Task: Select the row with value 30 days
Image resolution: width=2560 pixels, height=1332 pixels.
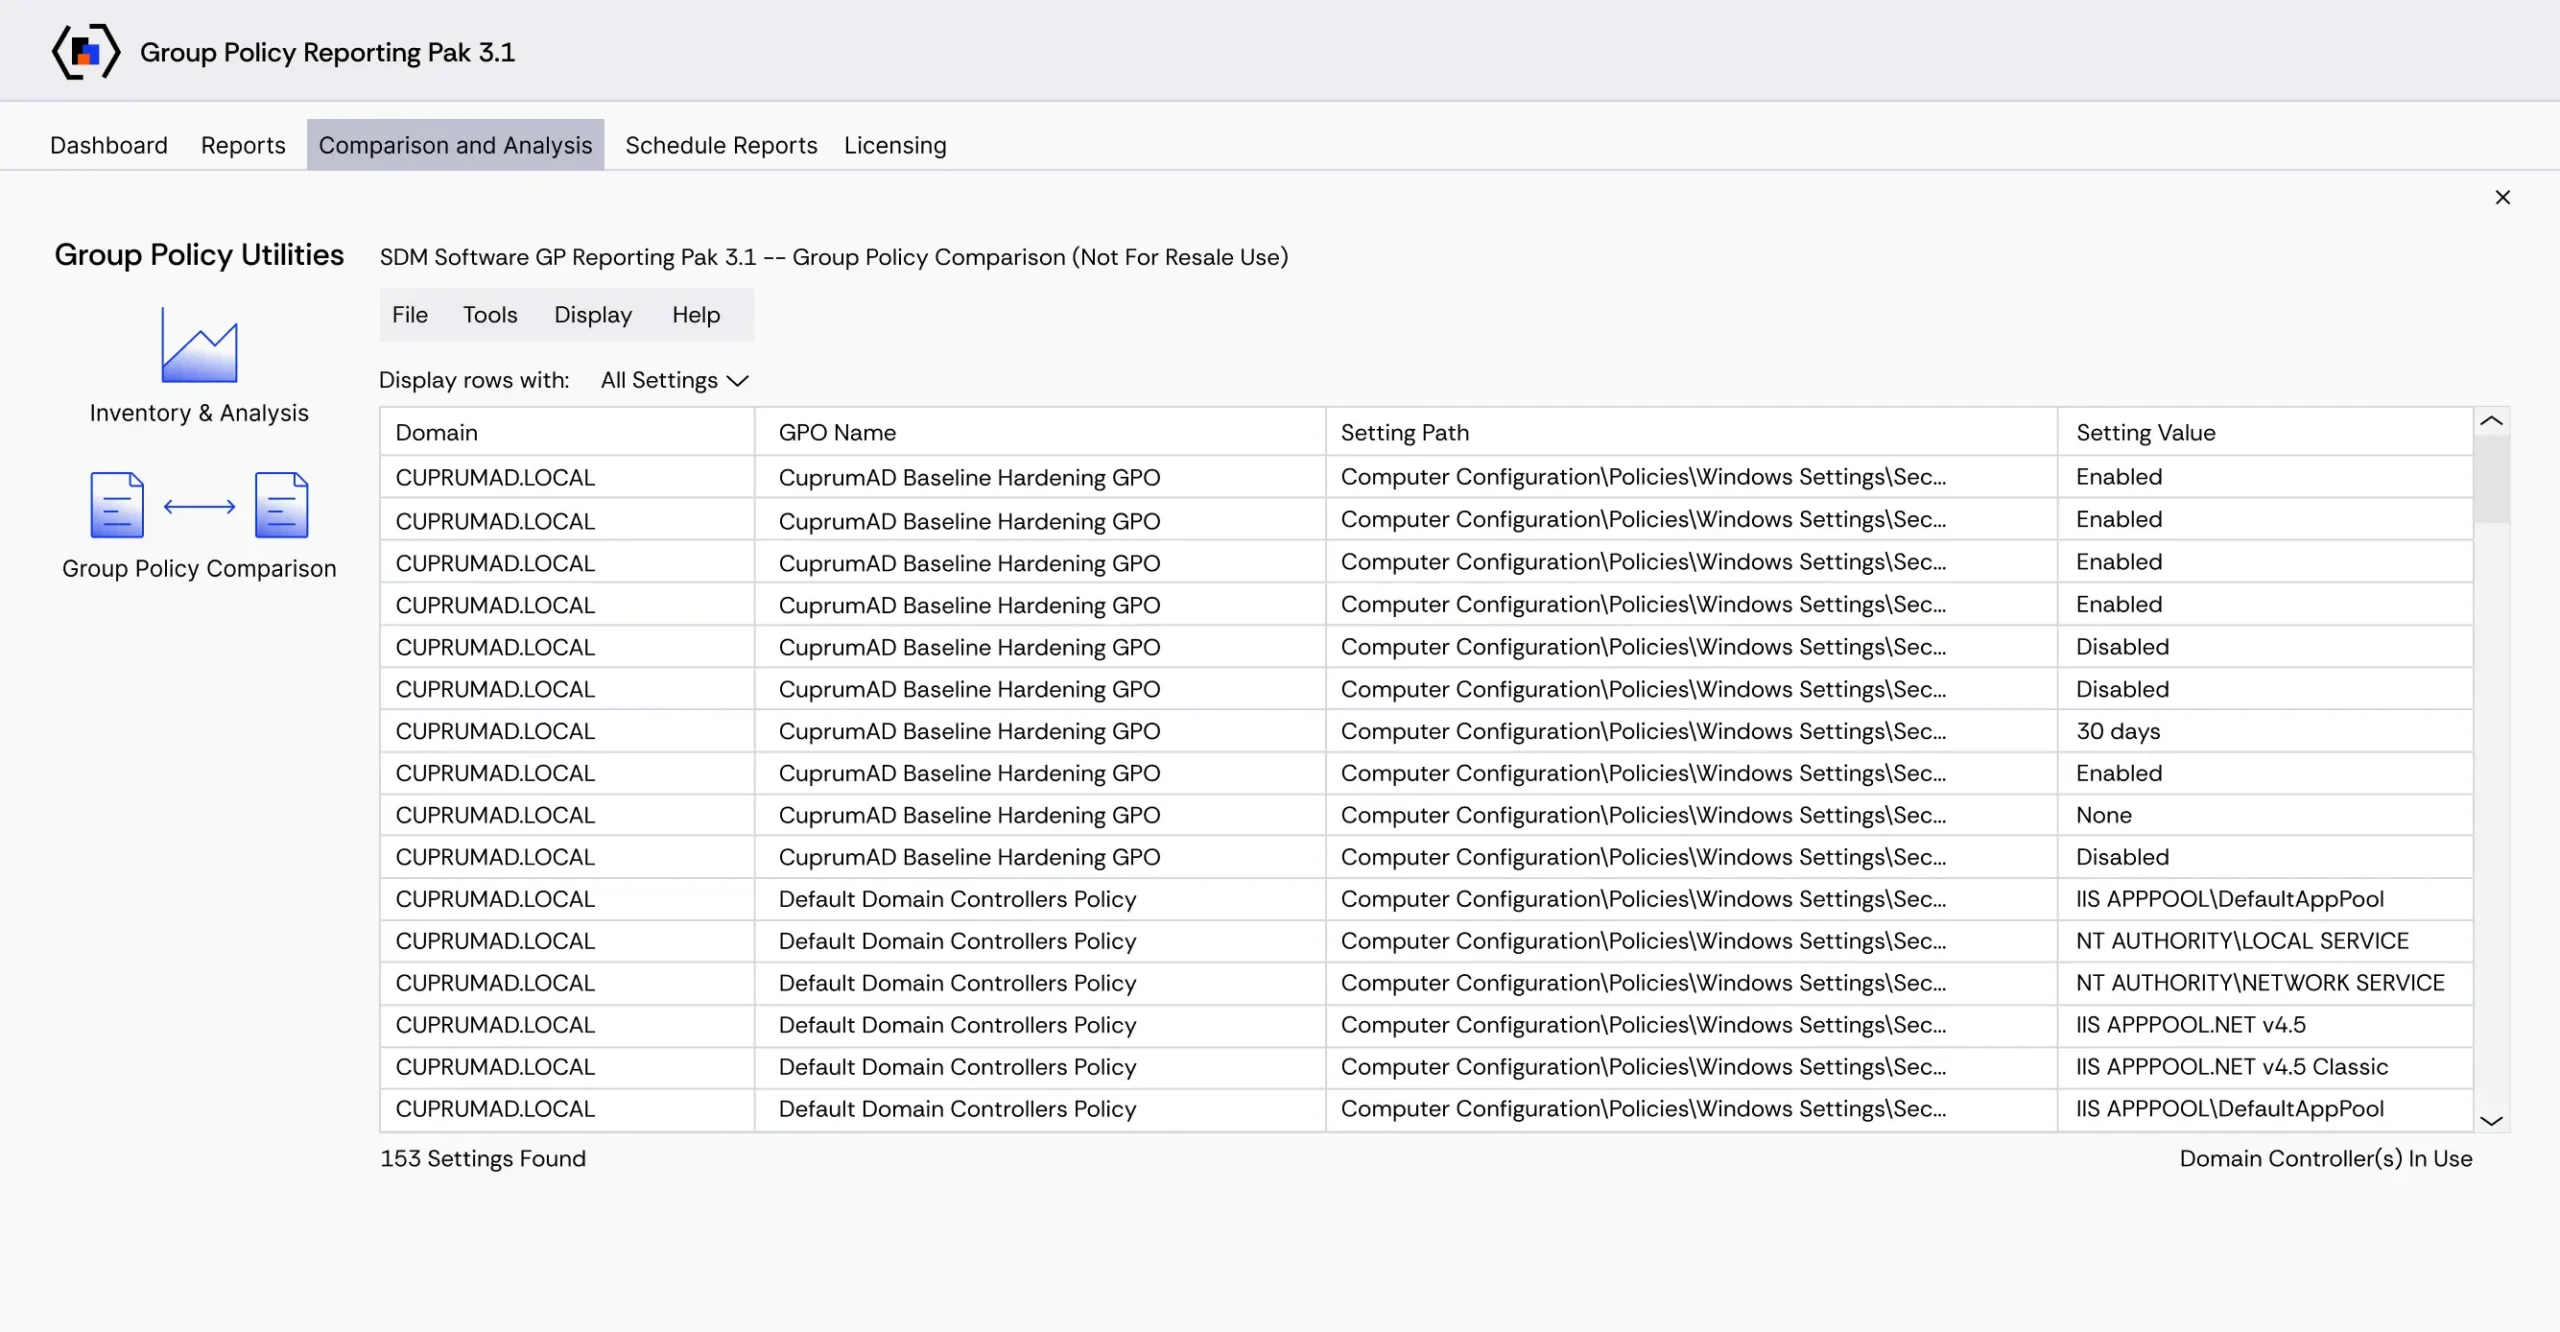Action: (1426, 731)
